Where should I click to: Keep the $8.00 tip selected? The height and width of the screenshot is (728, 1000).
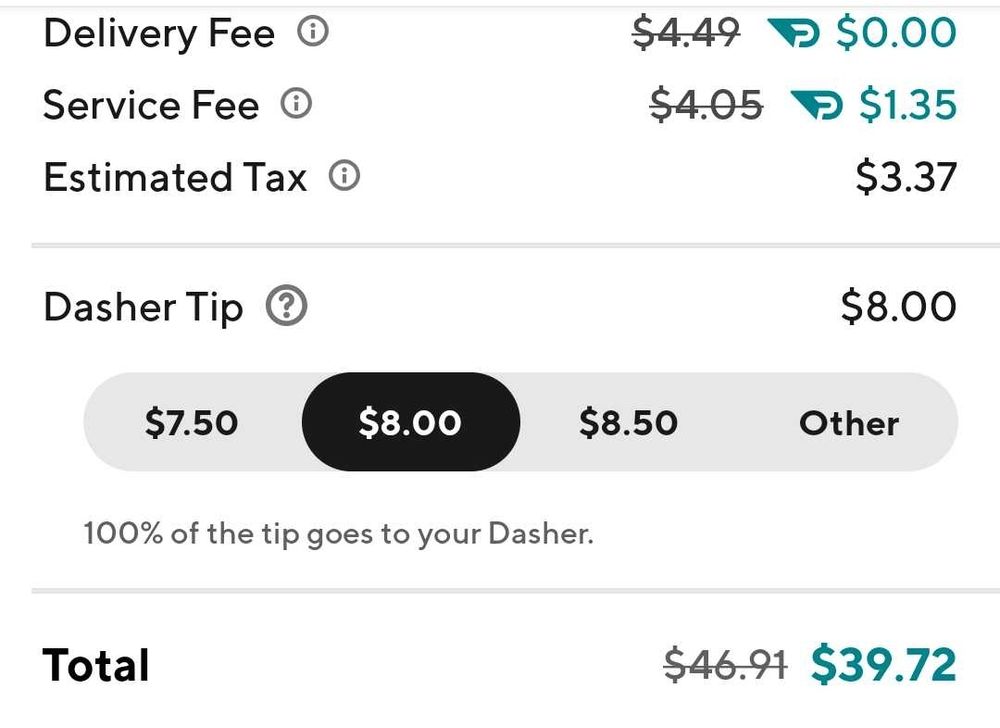click(410, 422)
